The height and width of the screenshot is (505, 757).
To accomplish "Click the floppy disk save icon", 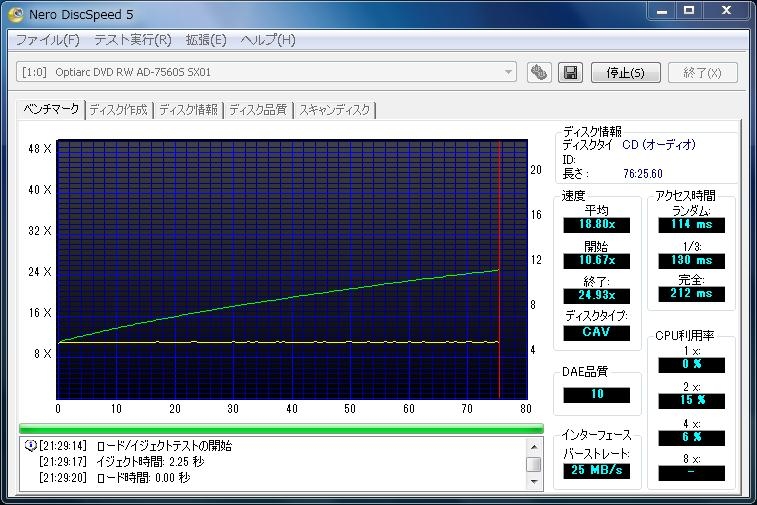I will (569, 73).
